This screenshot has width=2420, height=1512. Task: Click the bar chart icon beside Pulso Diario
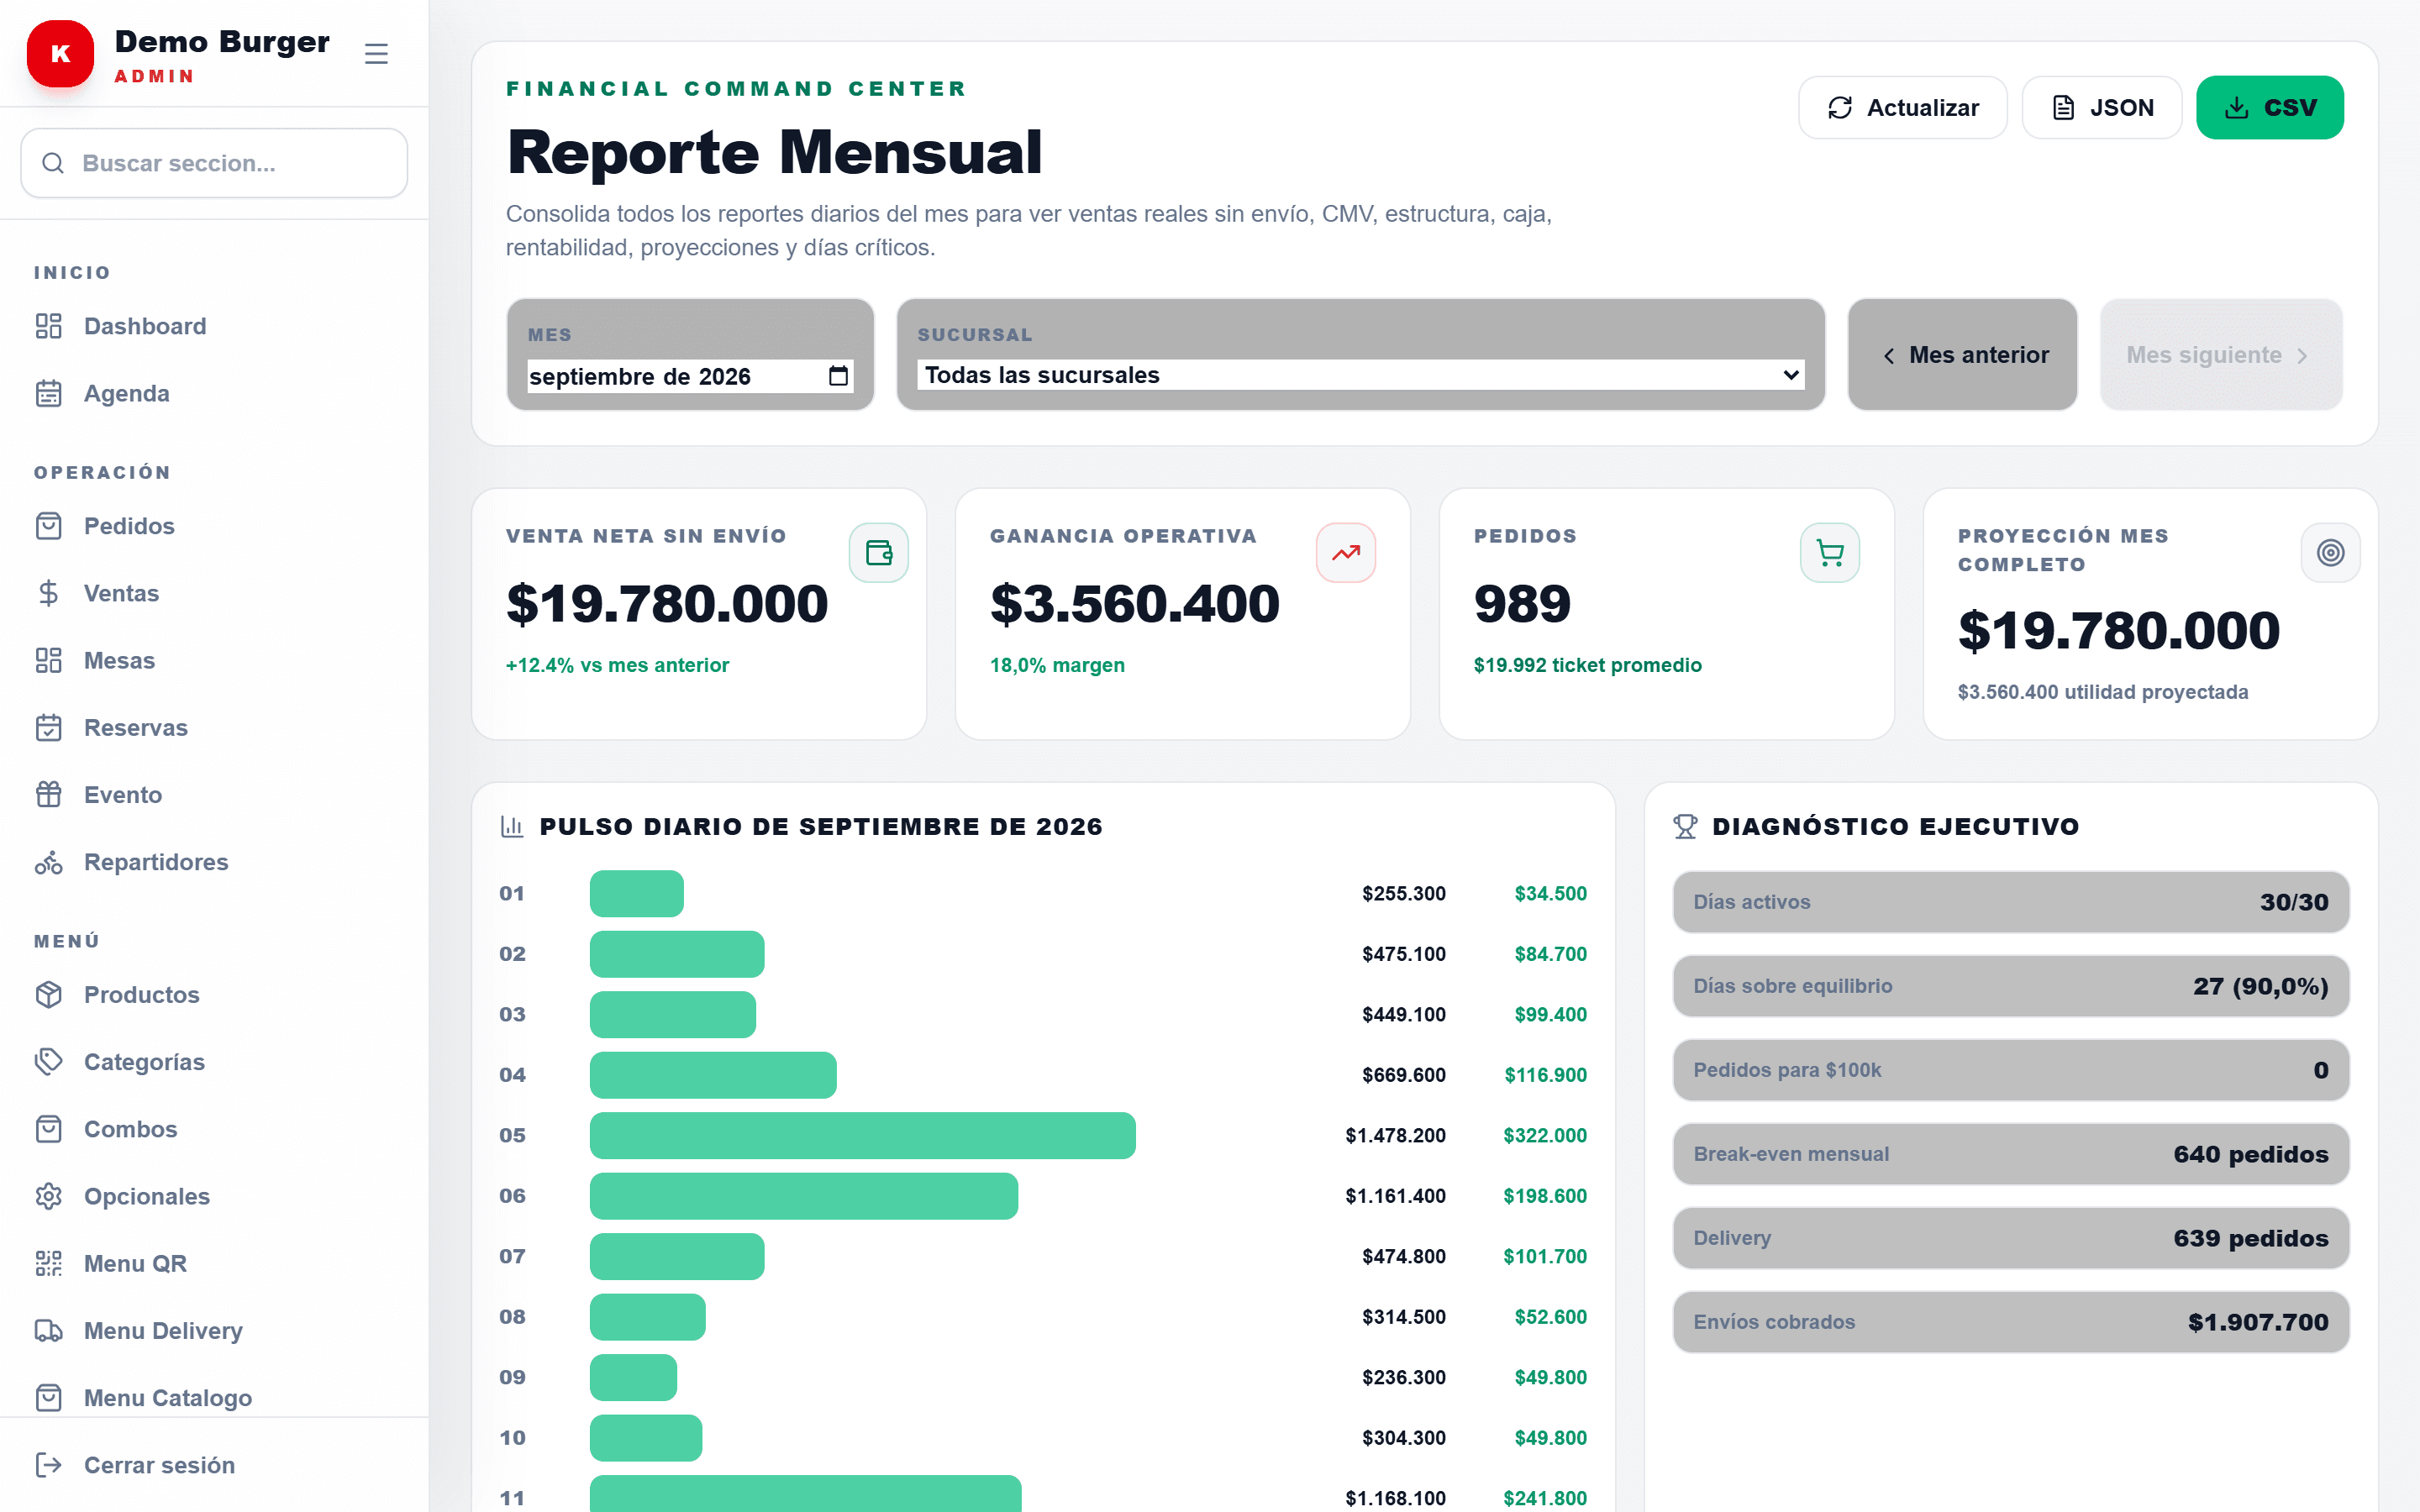pos(512,827)
